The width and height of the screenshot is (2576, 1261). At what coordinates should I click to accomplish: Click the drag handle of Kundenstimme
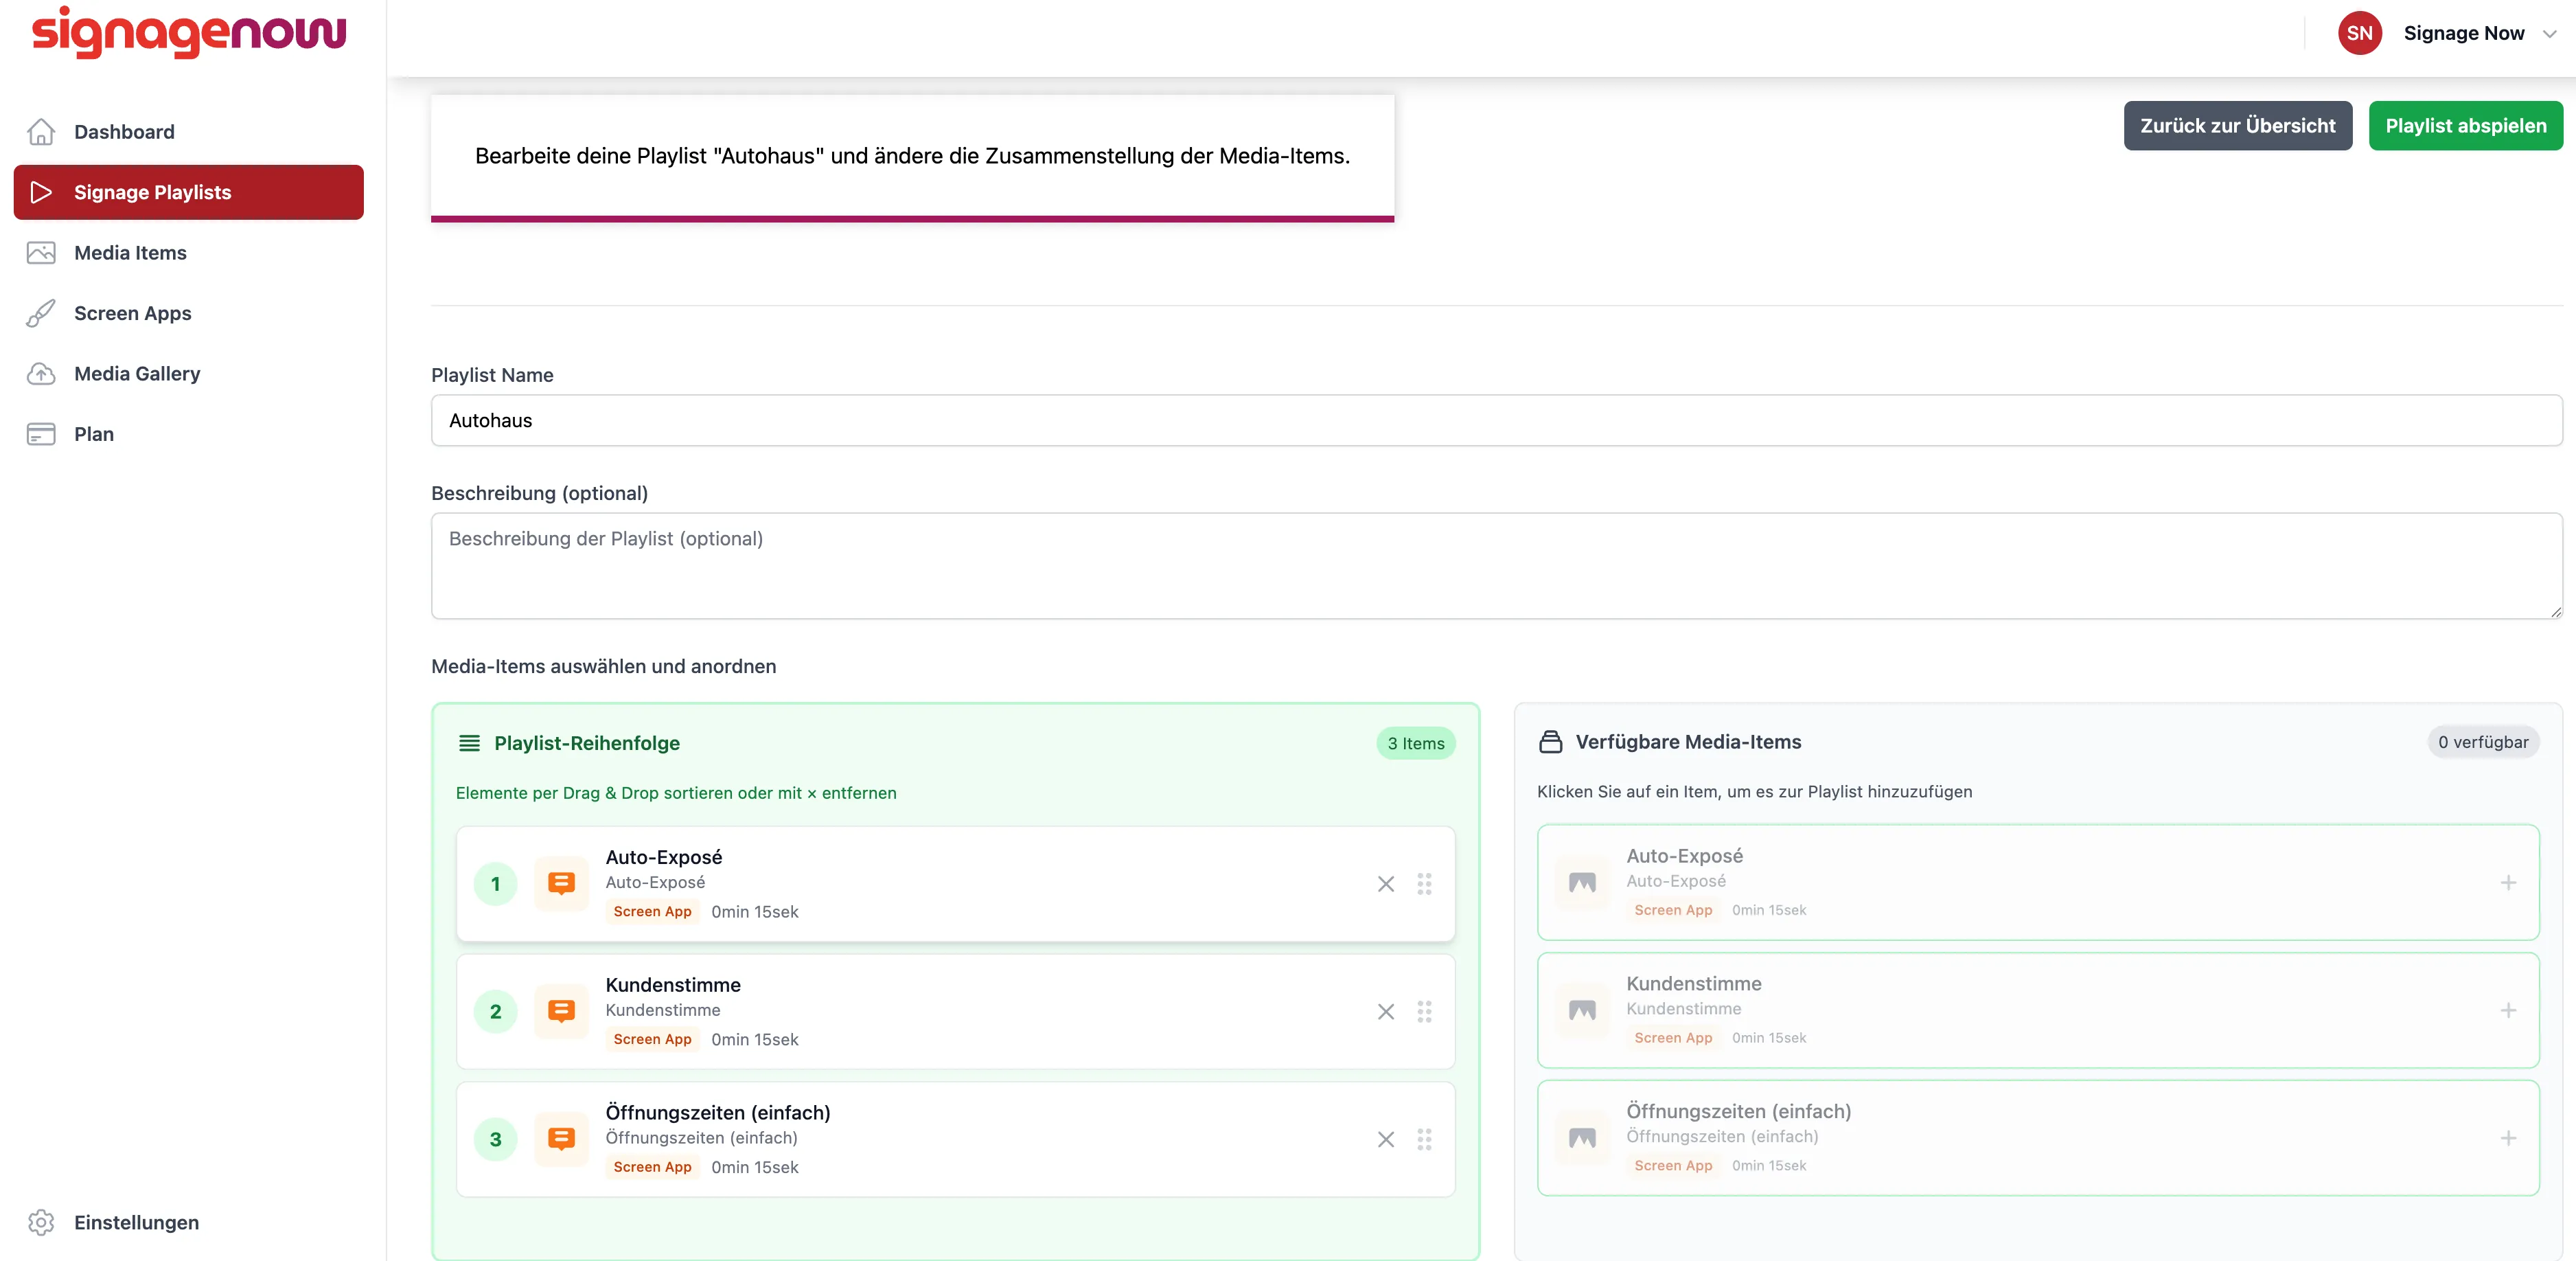pyautogui.click(x=1424, y=1012)
